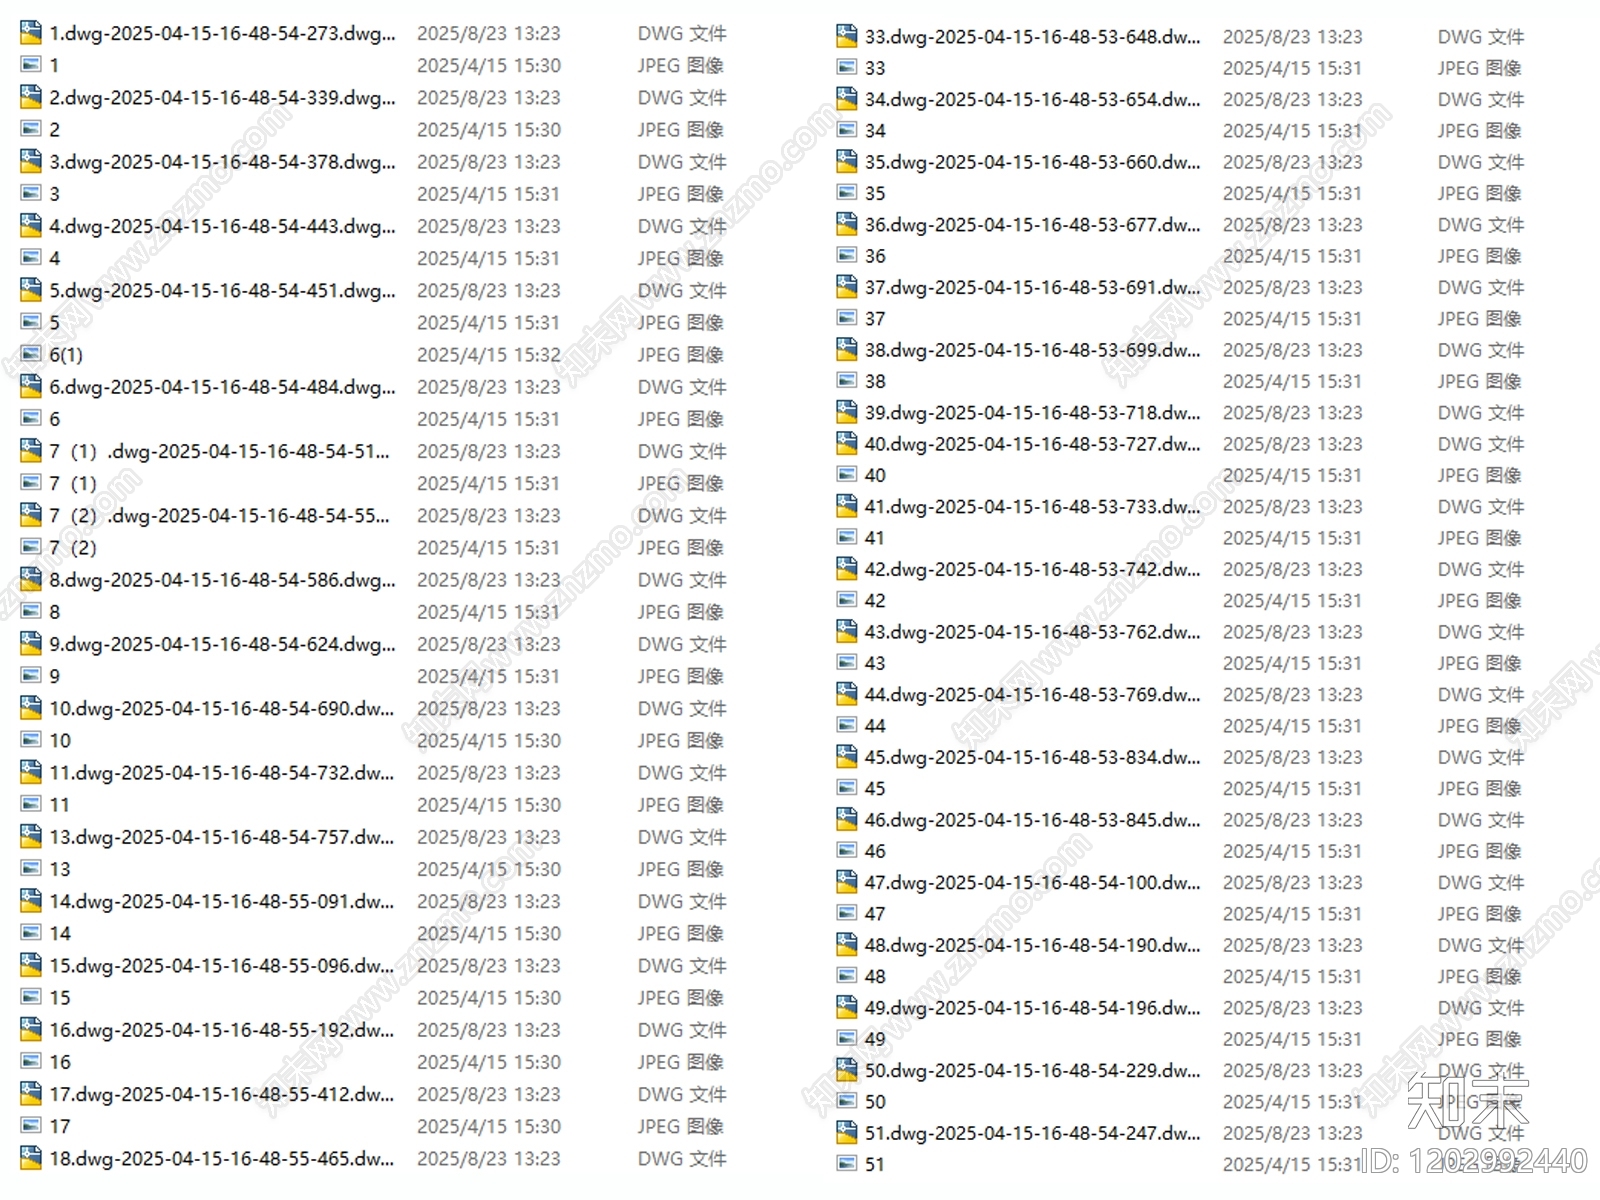Select file 42.dwg-2025-04-15-16-48-53-742
This screenshot has height=1200, width=1600.
(x=1033, y=569)
